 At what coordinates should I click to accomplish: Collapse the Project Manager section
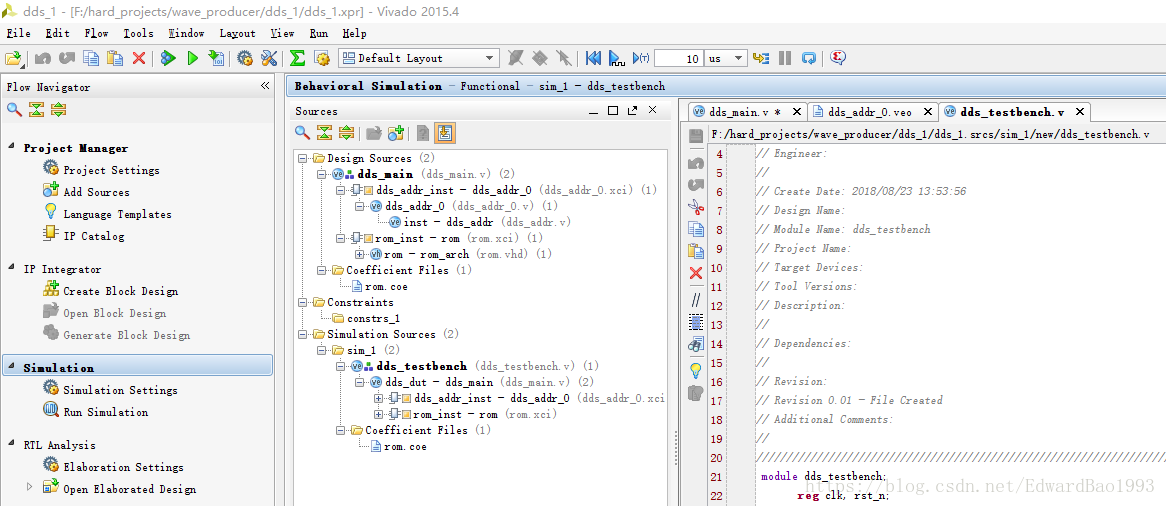click(12, 147)
